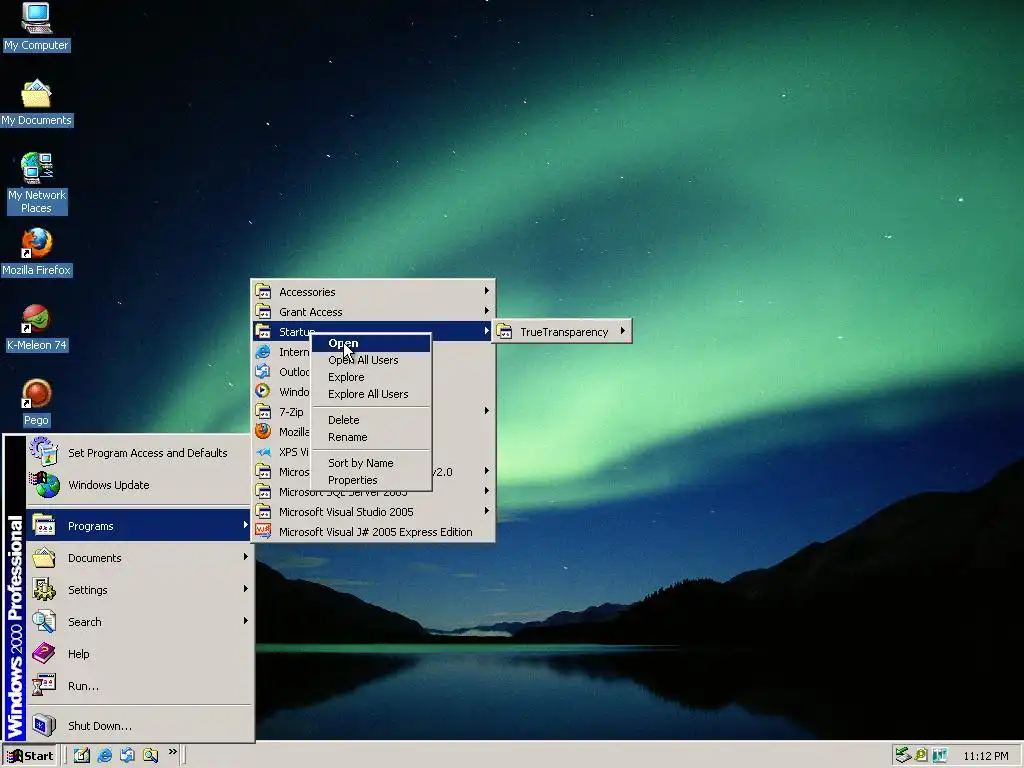Click the Internet Explorer icon in Programs
Viewport: 1024px width, 768px height.
(263, 352)
